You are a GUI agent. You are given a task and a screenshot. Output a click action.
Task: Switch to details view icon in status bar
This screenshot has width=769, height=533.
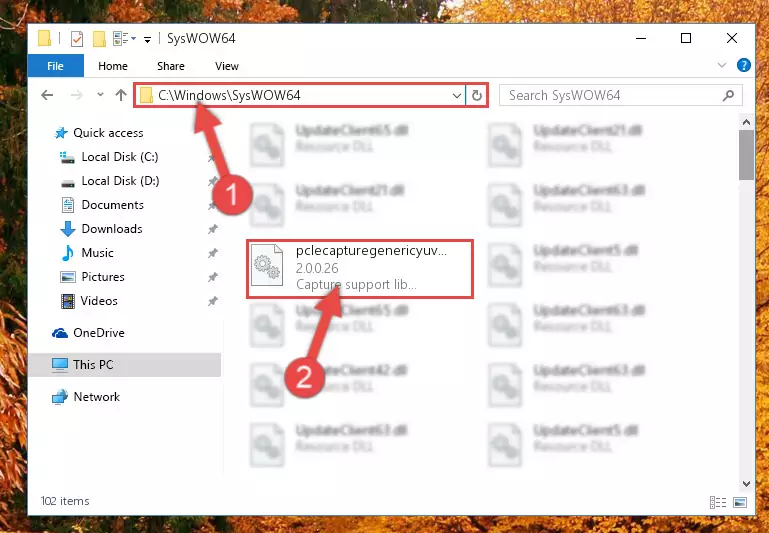(x=718, y=502)
